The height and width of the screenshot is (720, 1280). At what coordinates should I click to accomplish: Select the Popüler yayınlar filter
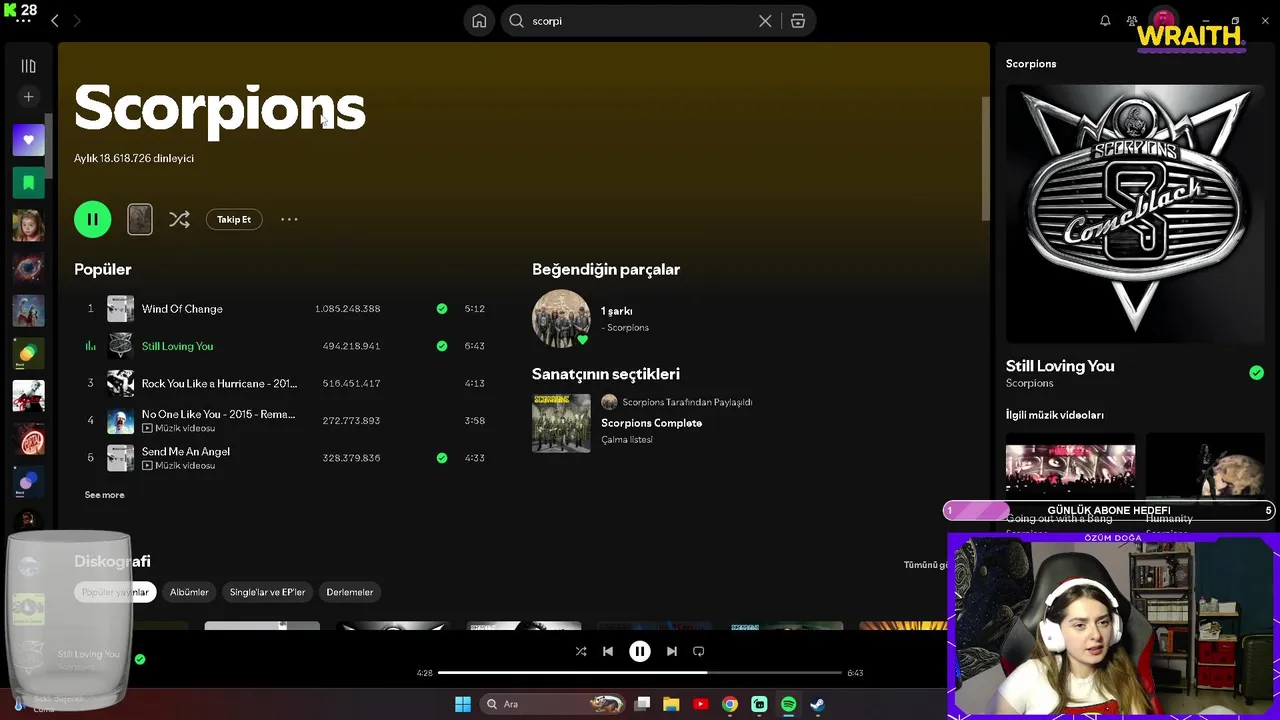tap(115, 592)
